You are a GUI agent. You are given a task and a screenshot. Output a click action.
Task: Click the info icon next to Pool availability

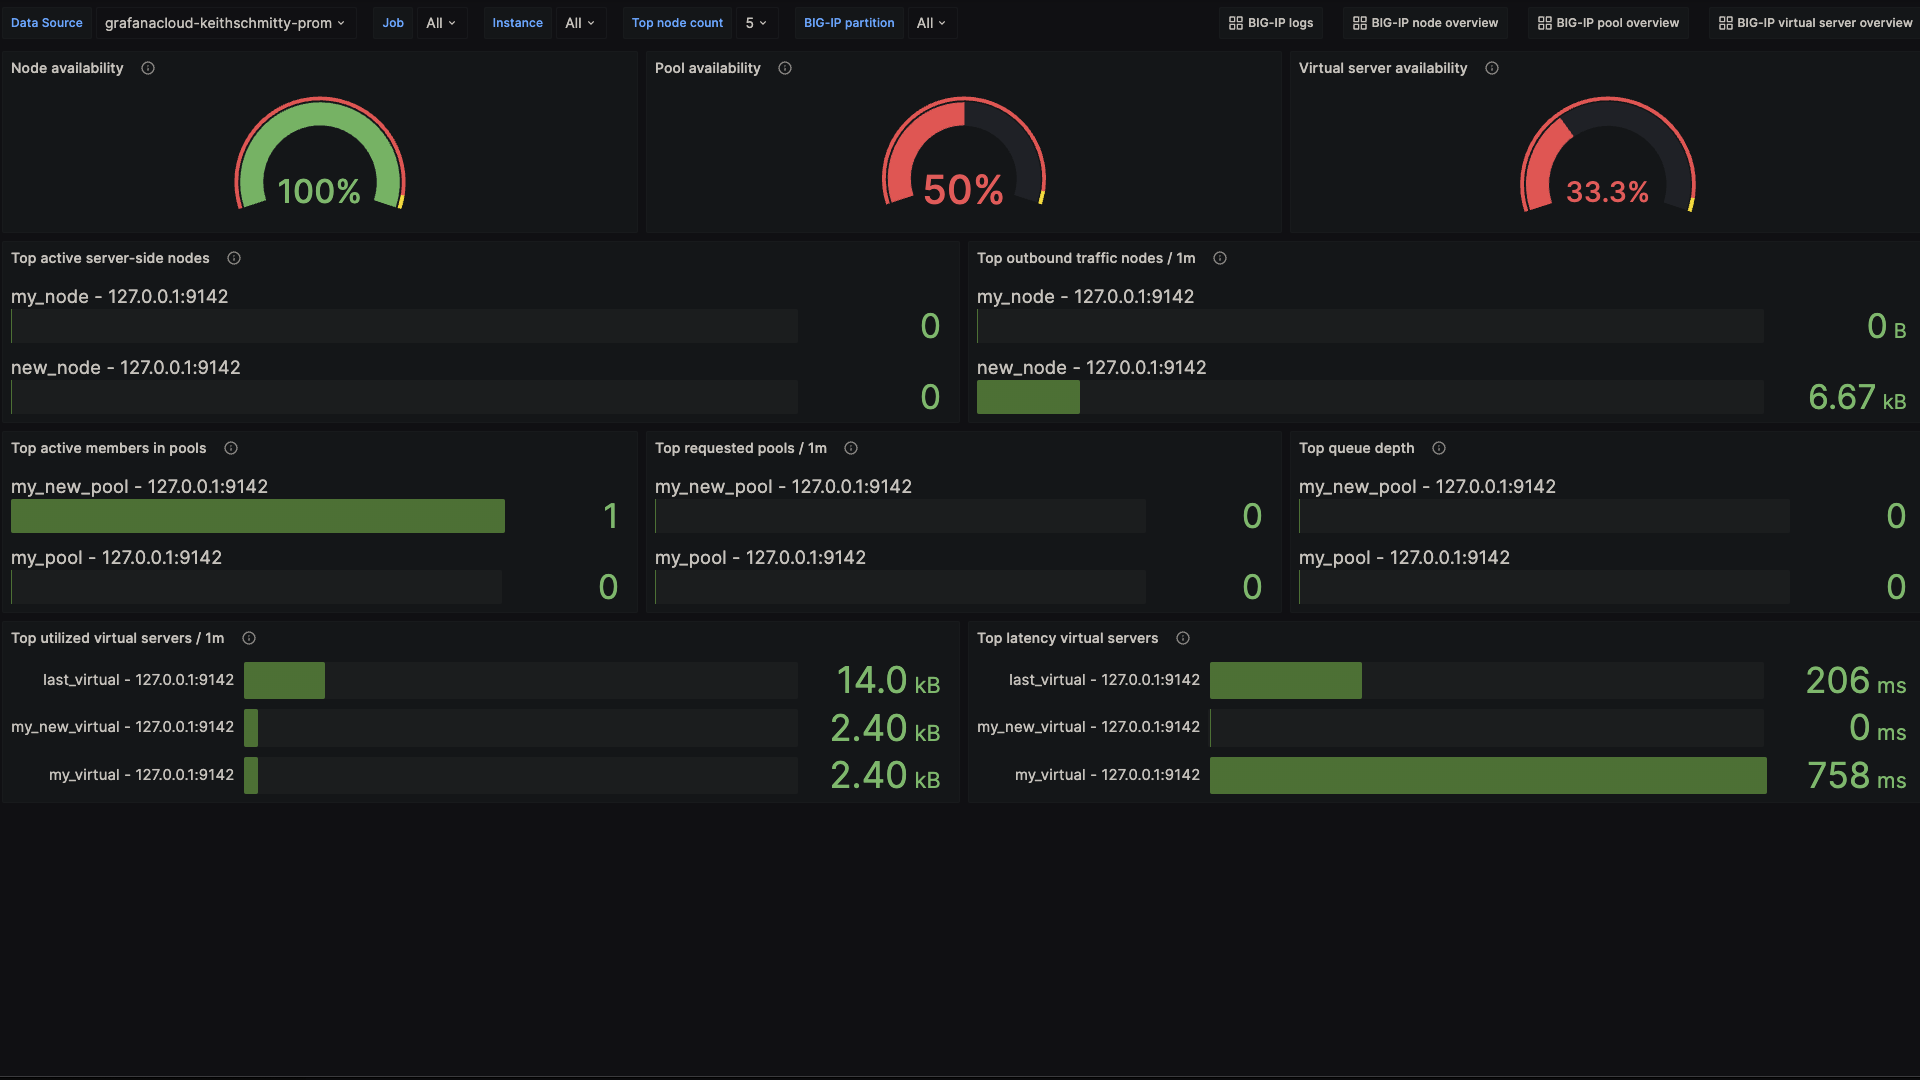pyautogui.click(x=785, y=68)
